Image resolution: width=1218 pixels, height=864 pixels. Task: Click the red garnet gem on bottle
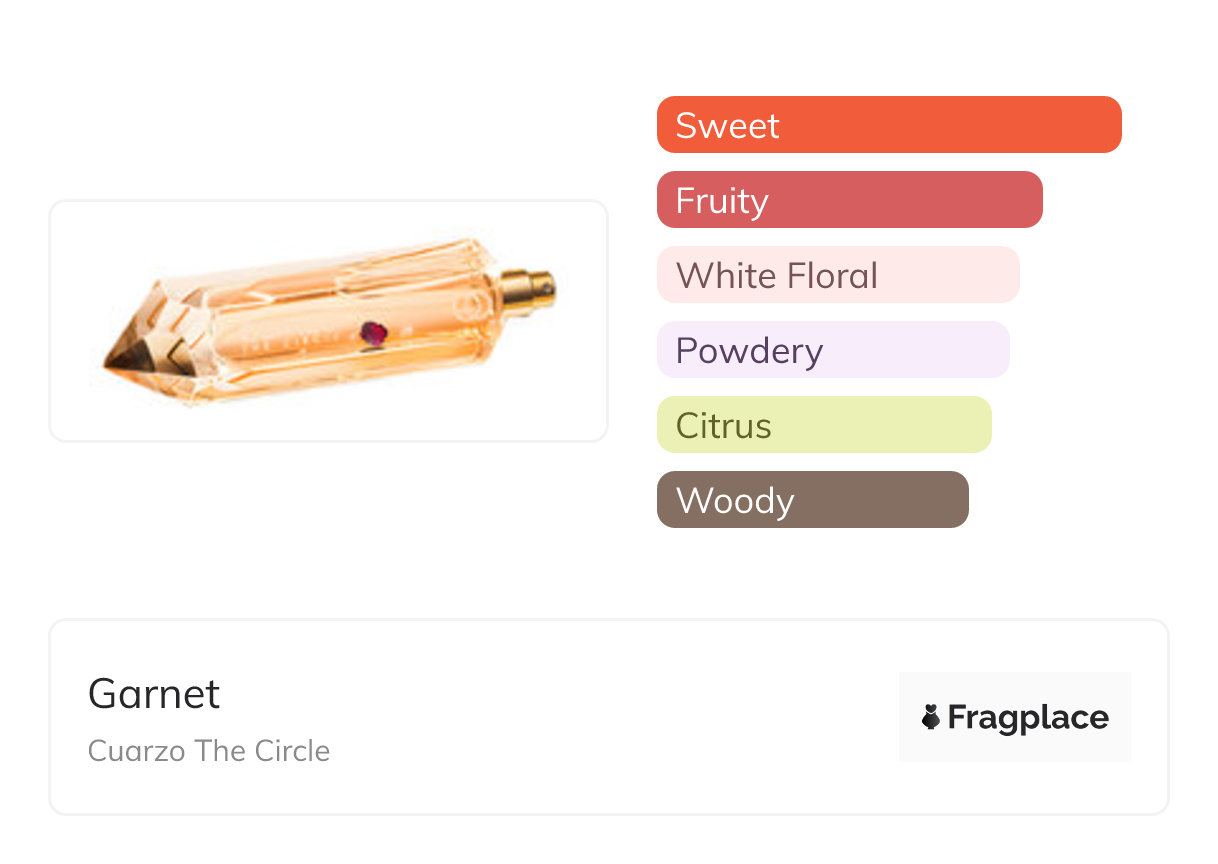point(373,333)
